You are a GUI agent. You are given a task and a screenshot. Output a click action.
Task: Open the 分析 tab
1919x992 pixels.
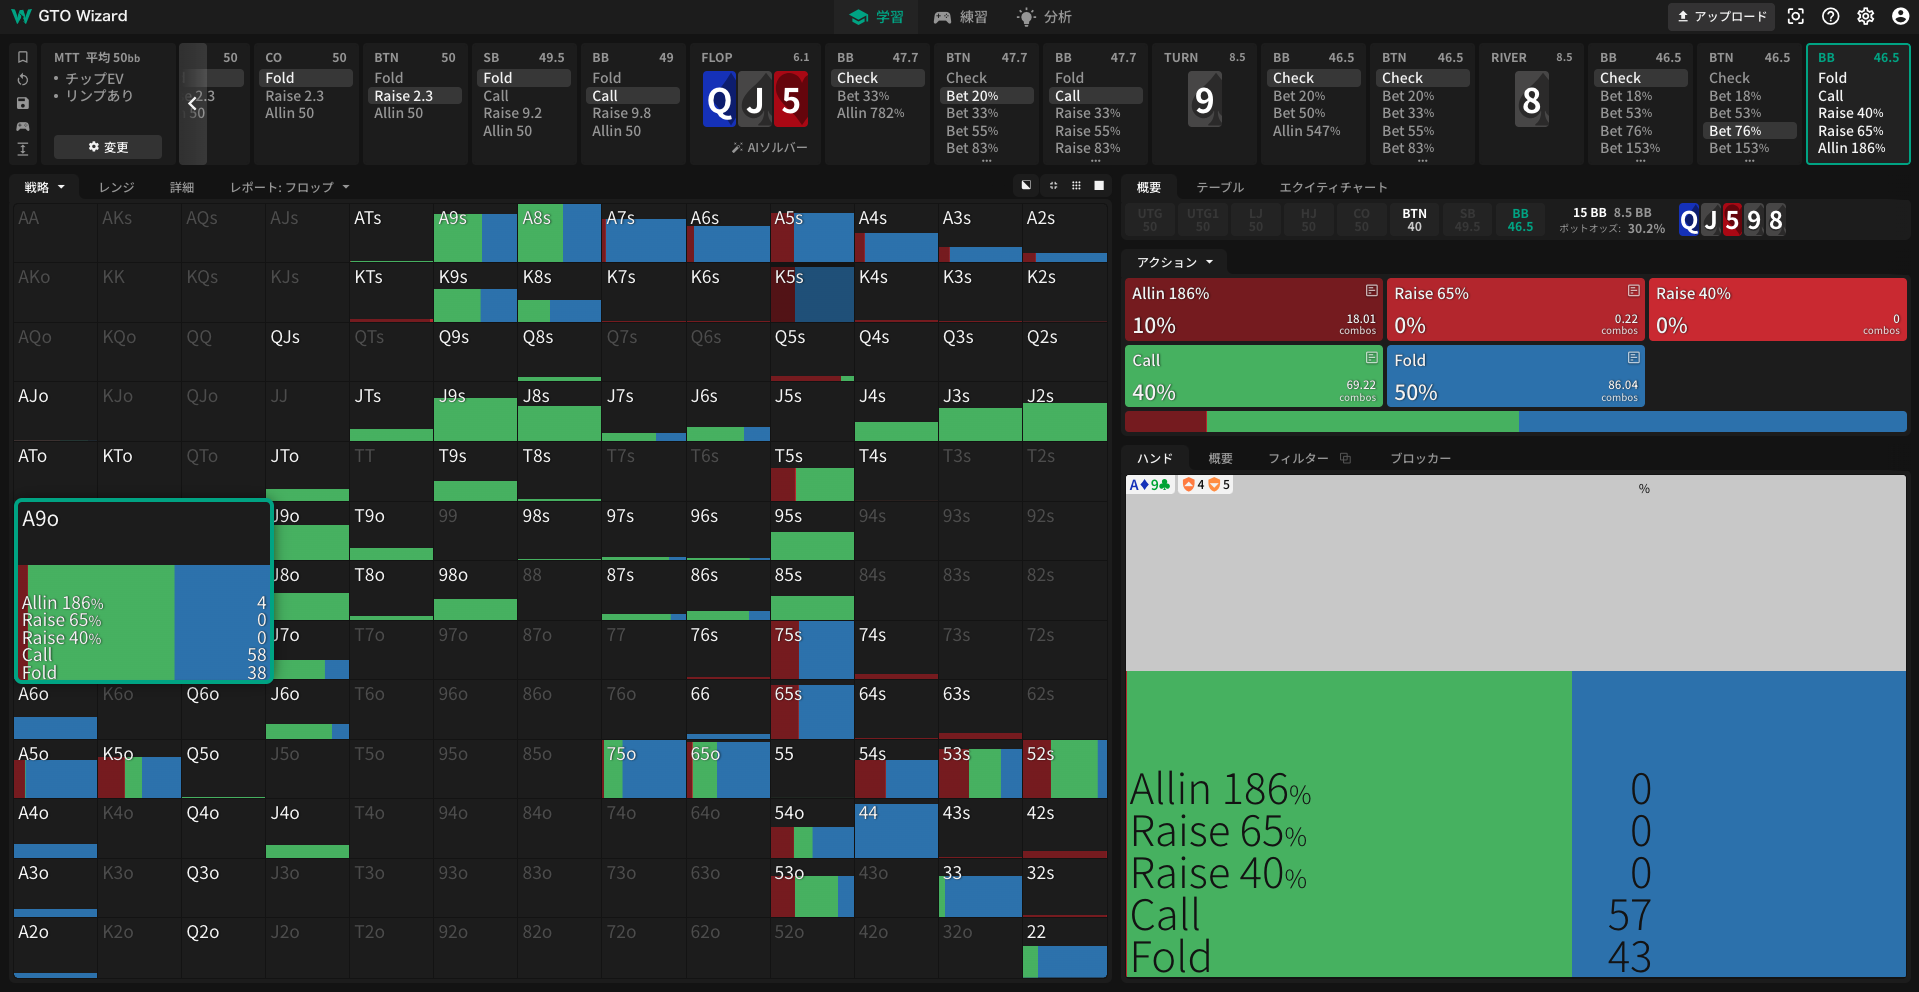pyautogui.click(x=1044, y=17)
